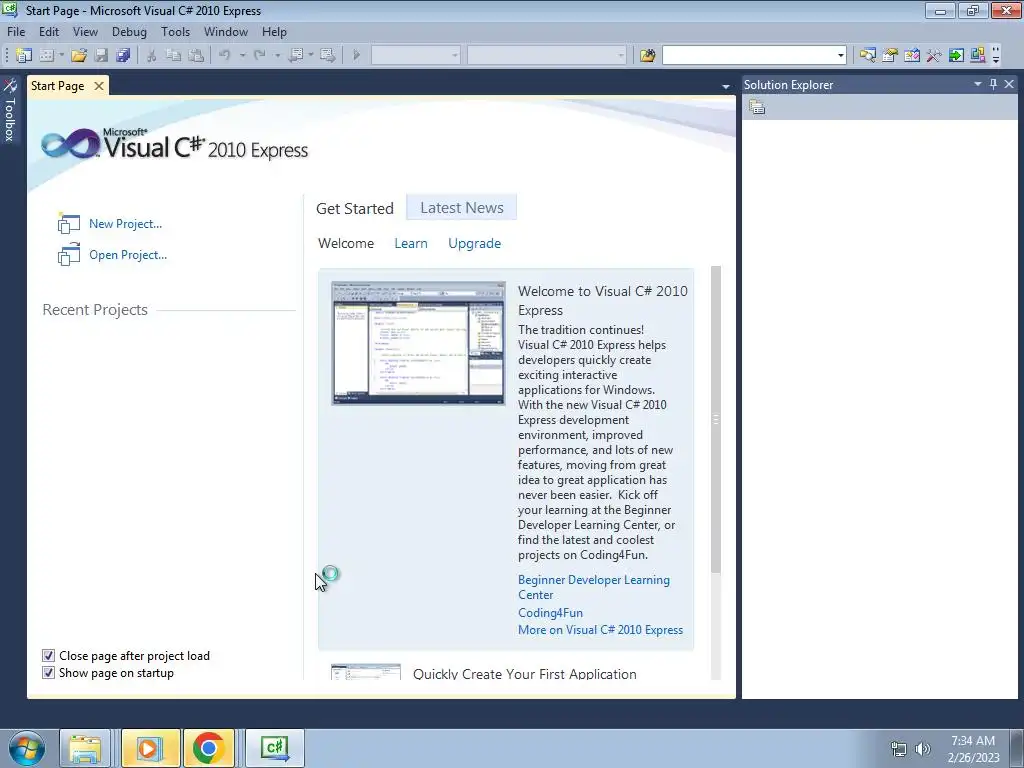Open the Debug menu
This screenshot has height=768, width=1024.
tap(129, 31)
